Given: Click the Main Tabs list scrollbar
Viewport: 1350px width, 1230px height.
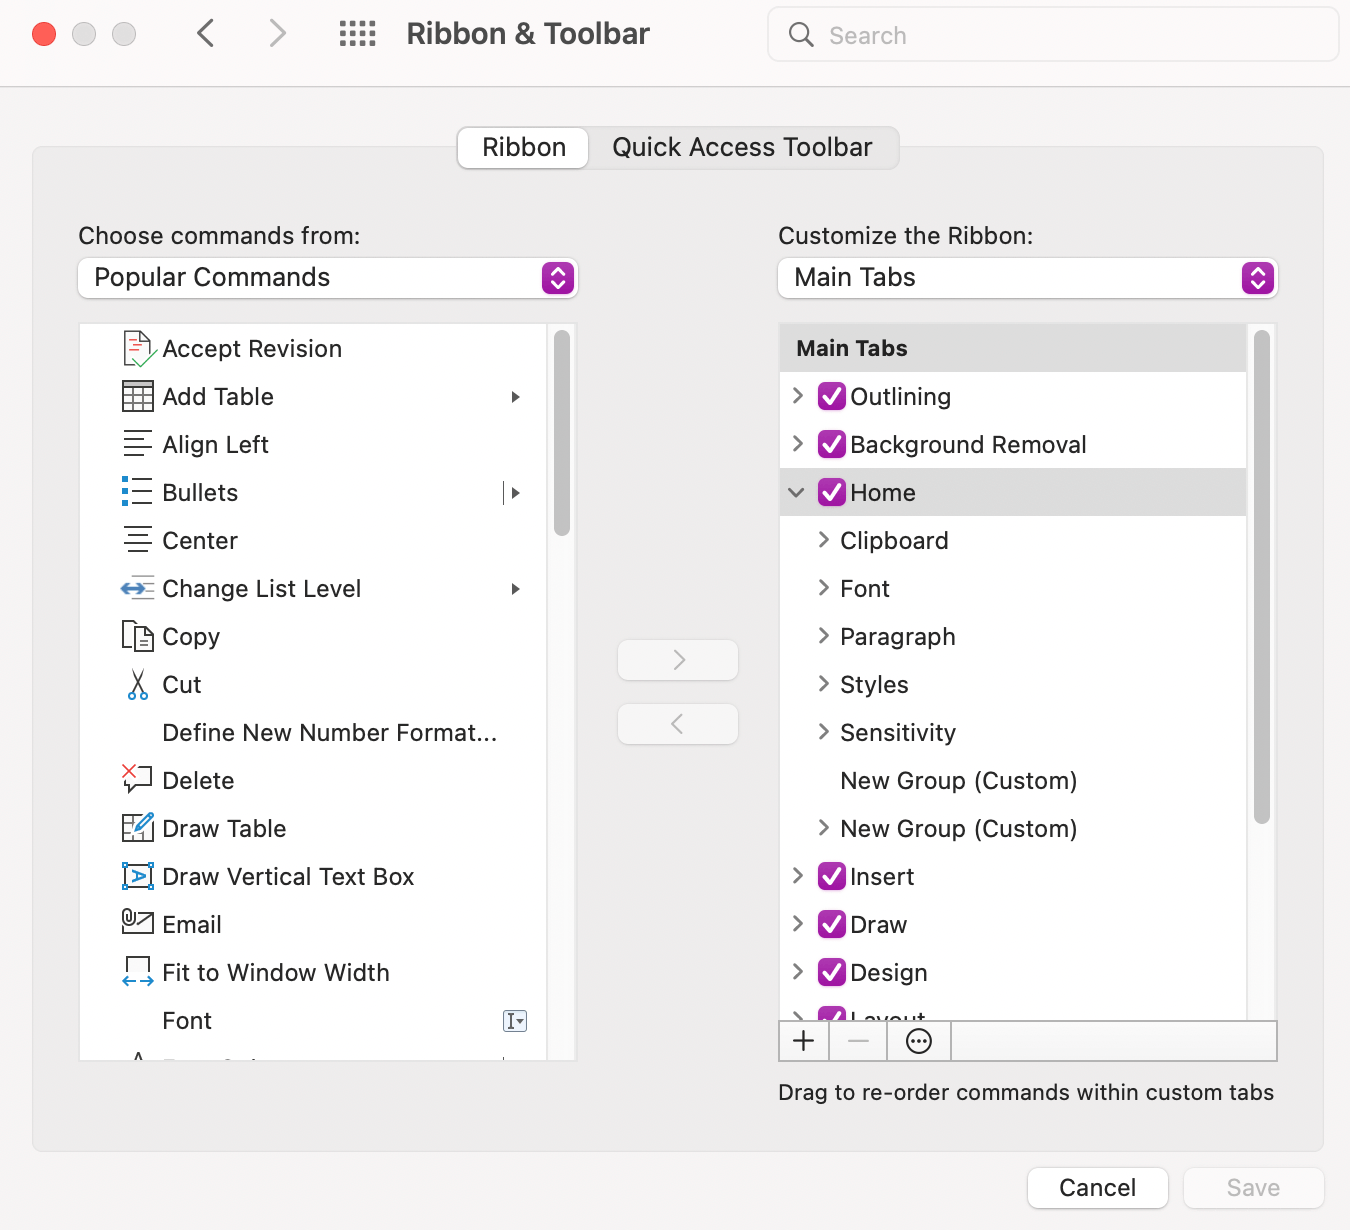Looking at the screenshot, I should pyautogui.click(x=1262, y=576).
